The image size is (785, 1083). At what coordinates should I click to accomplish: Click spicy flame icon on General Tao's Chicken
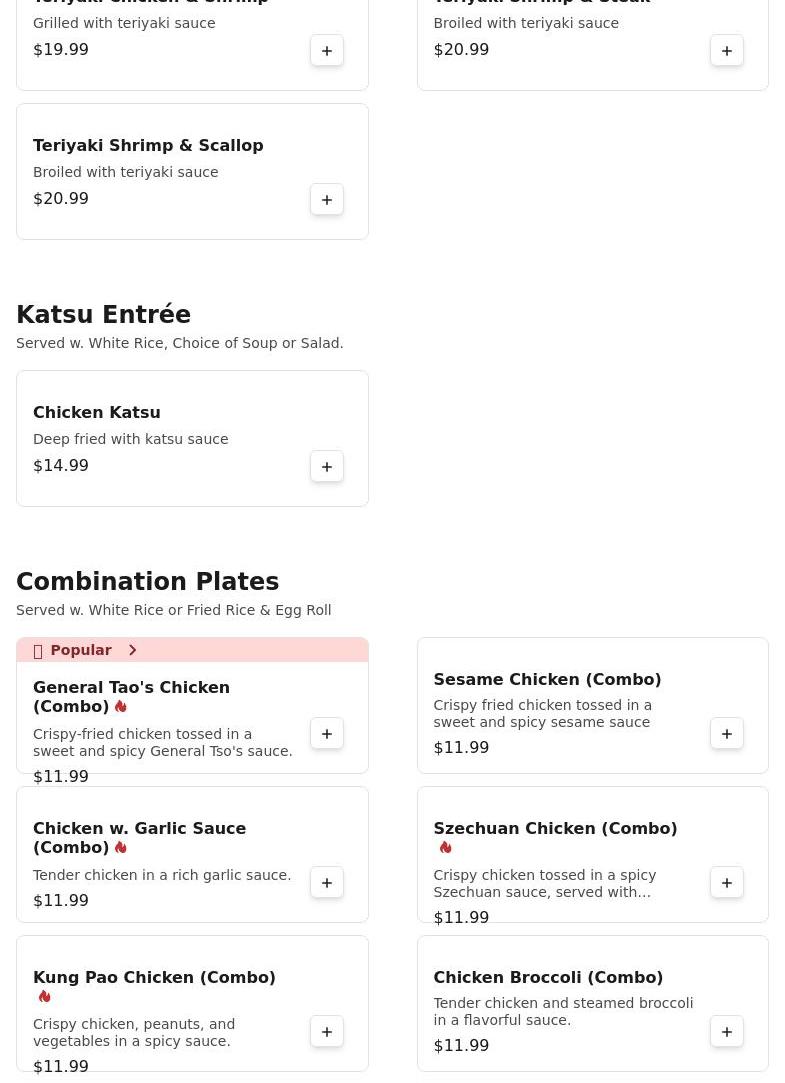[121, 706]
